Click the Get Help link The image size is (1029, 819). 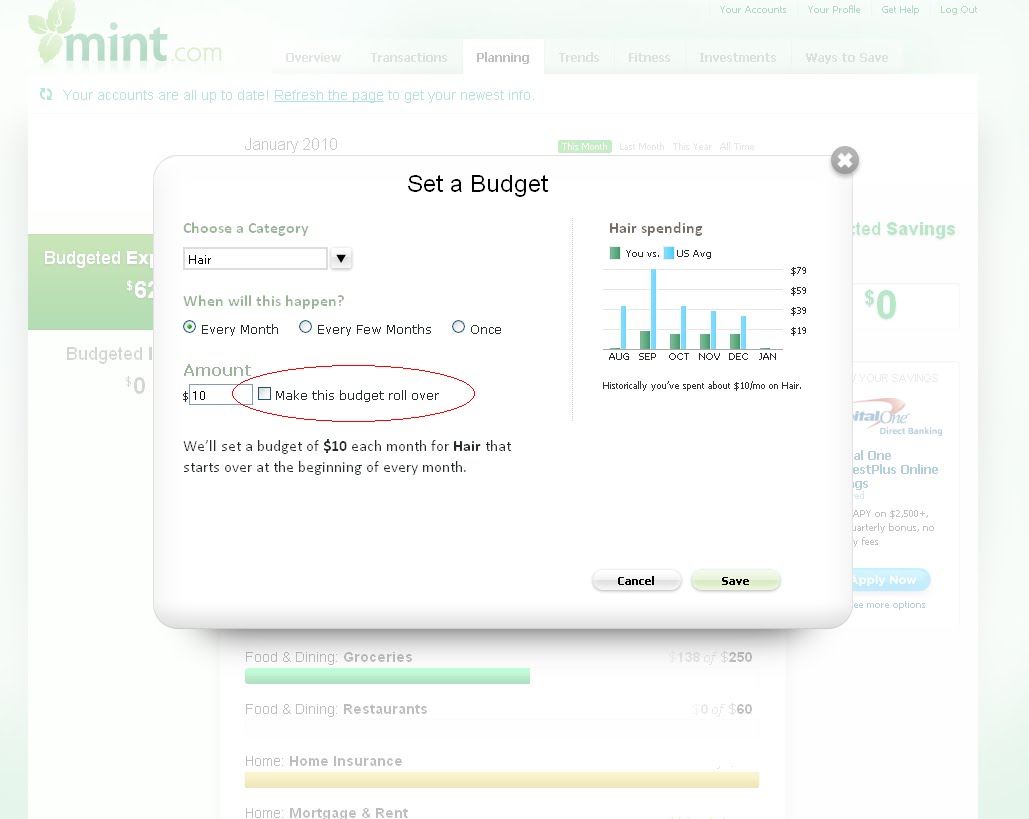(x=900, y=10)
